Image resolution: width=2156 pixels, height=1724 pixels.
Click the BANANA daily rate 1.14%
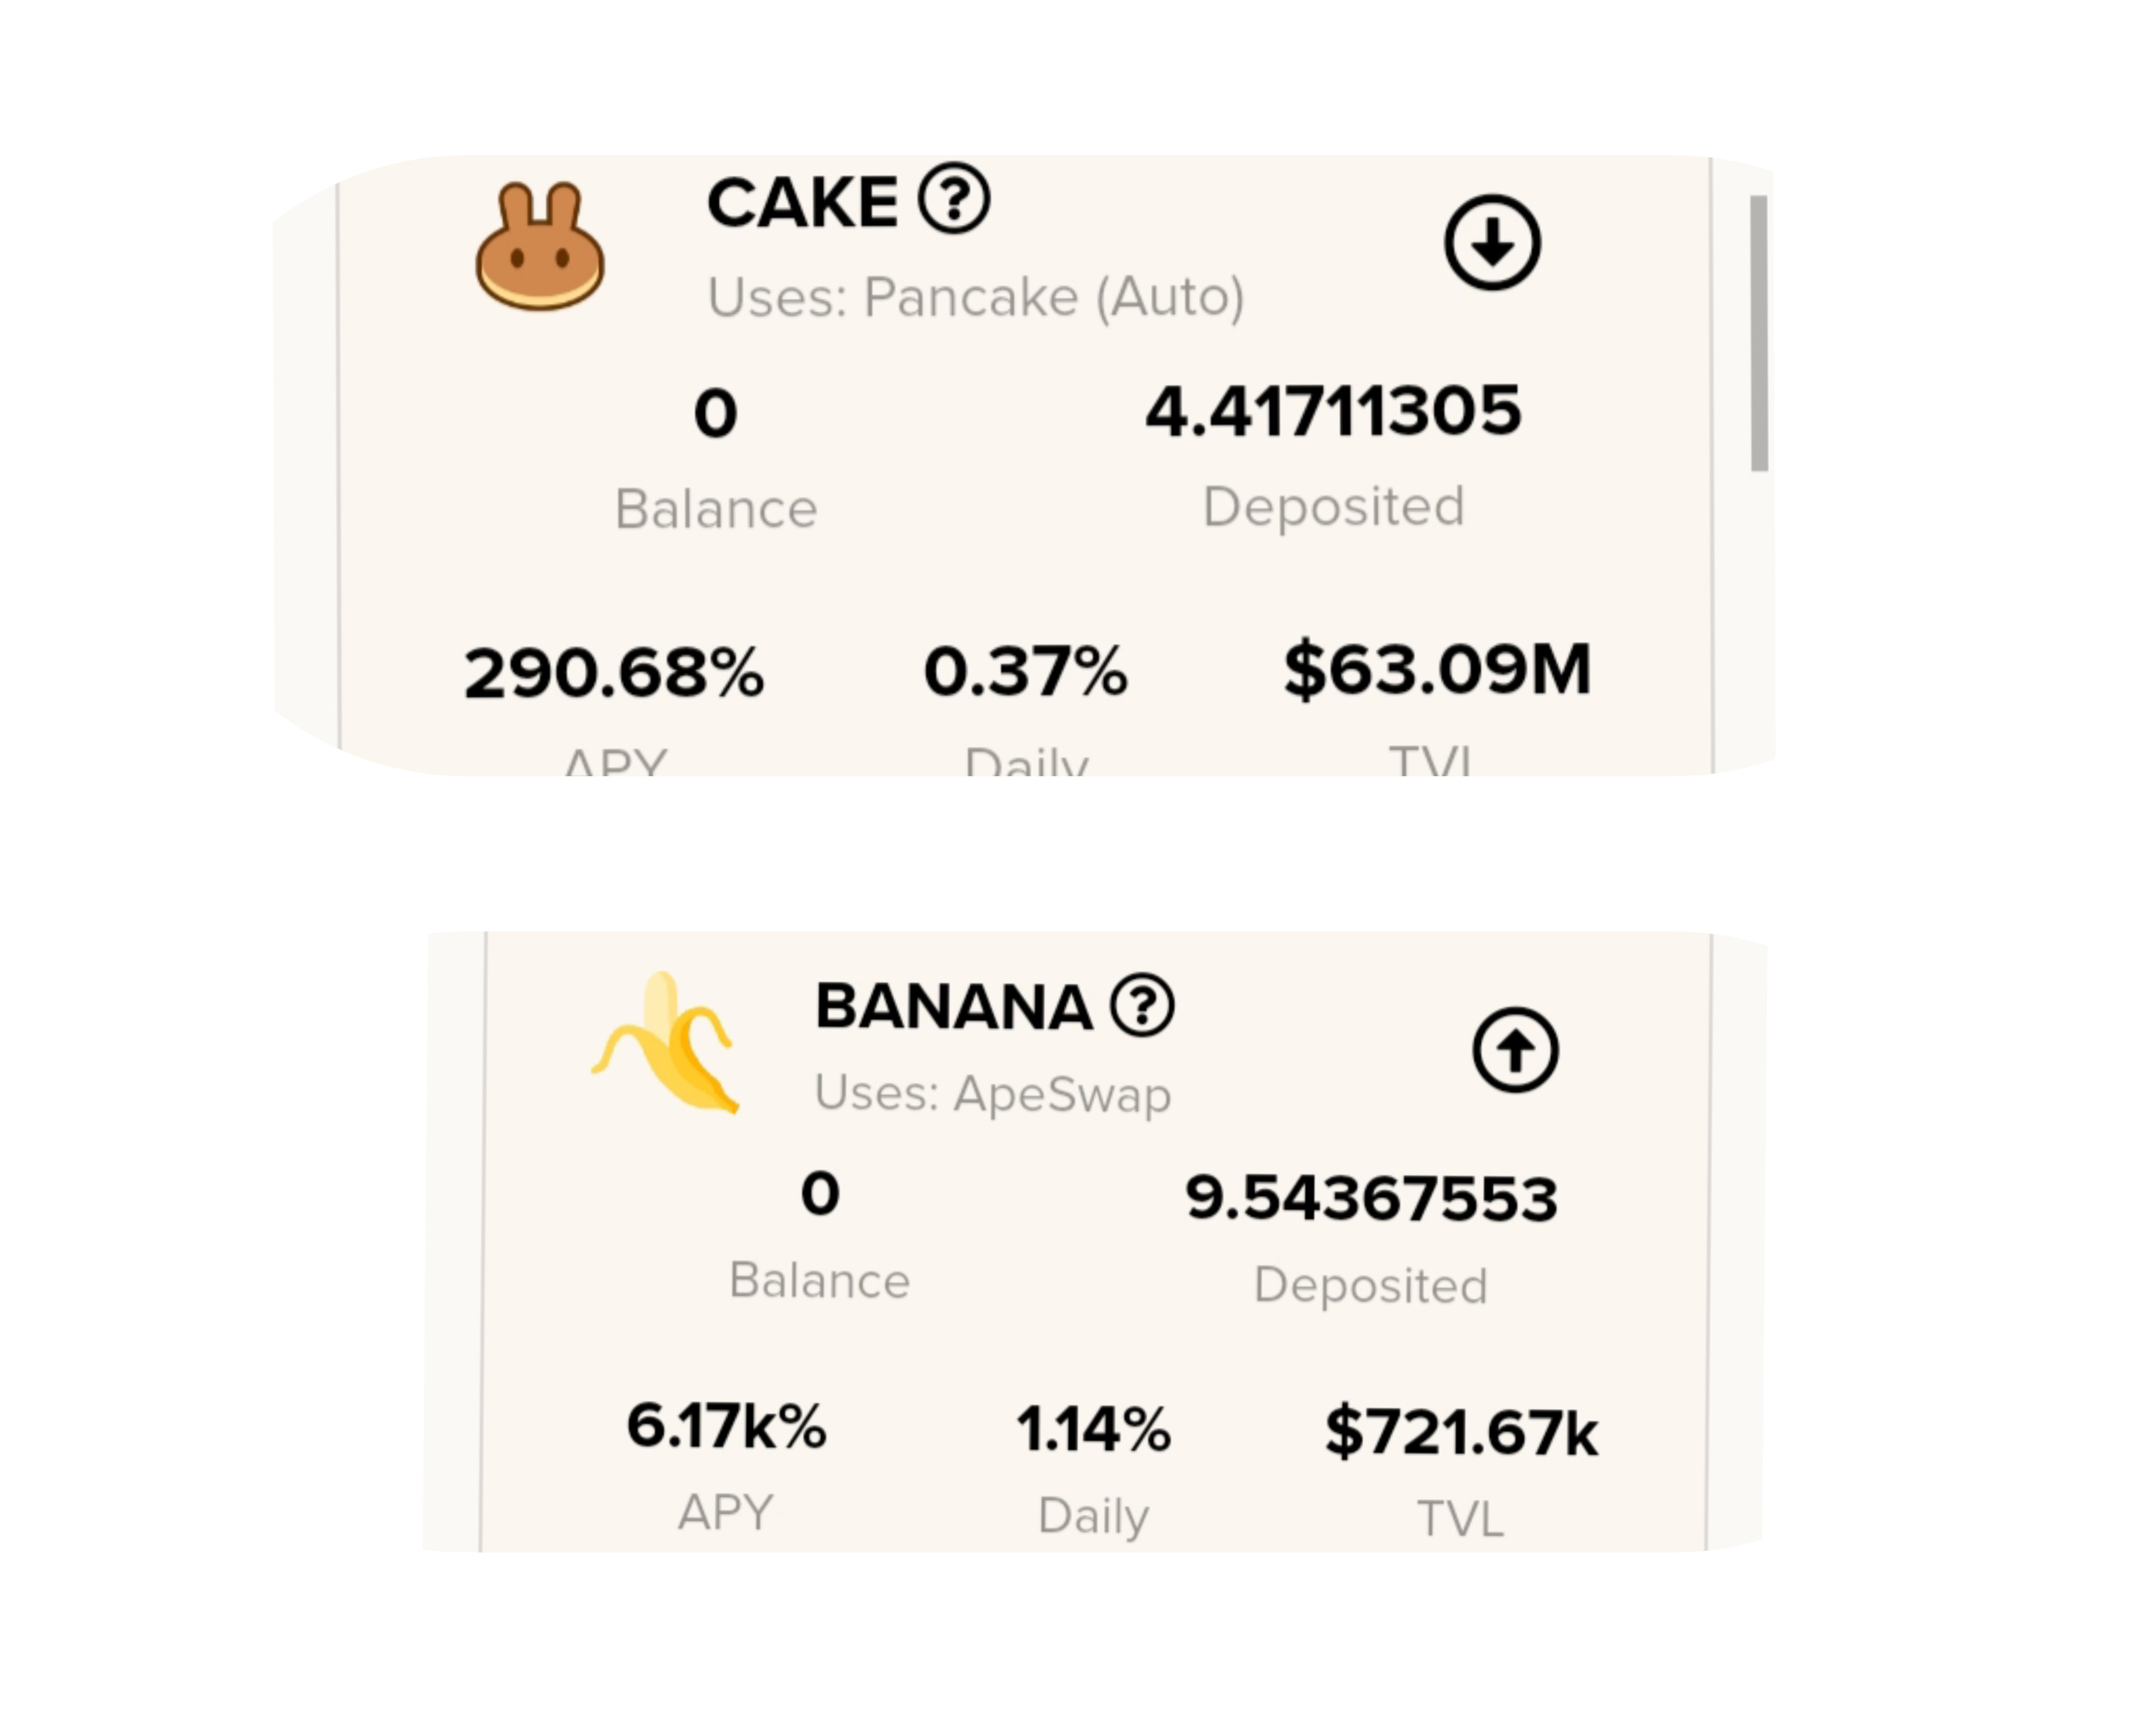1093,1429
